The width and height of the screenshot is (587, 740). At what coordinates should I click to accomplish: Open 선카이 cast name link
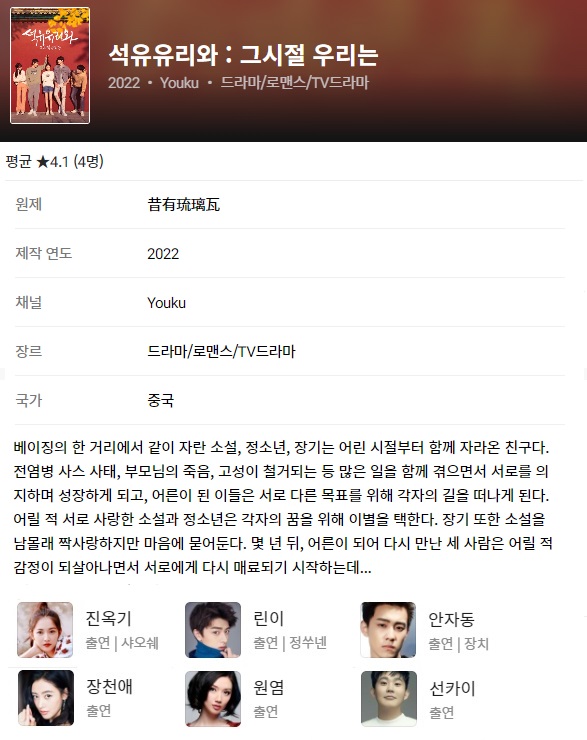point(452,689)
